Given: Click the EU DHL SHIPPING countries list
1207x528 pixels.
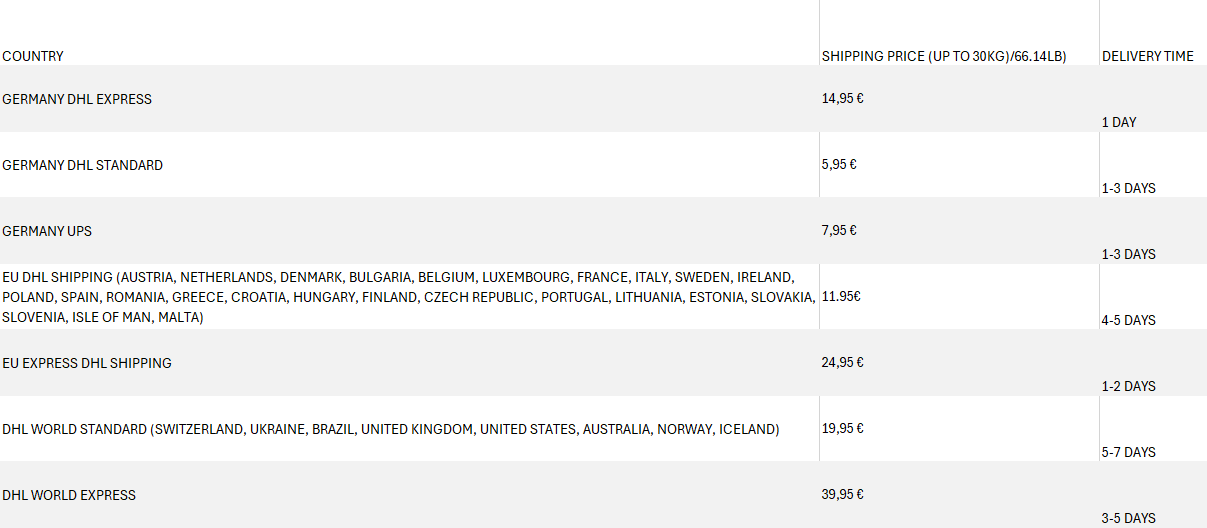Looking at the screenshot, I should [408, 297].
